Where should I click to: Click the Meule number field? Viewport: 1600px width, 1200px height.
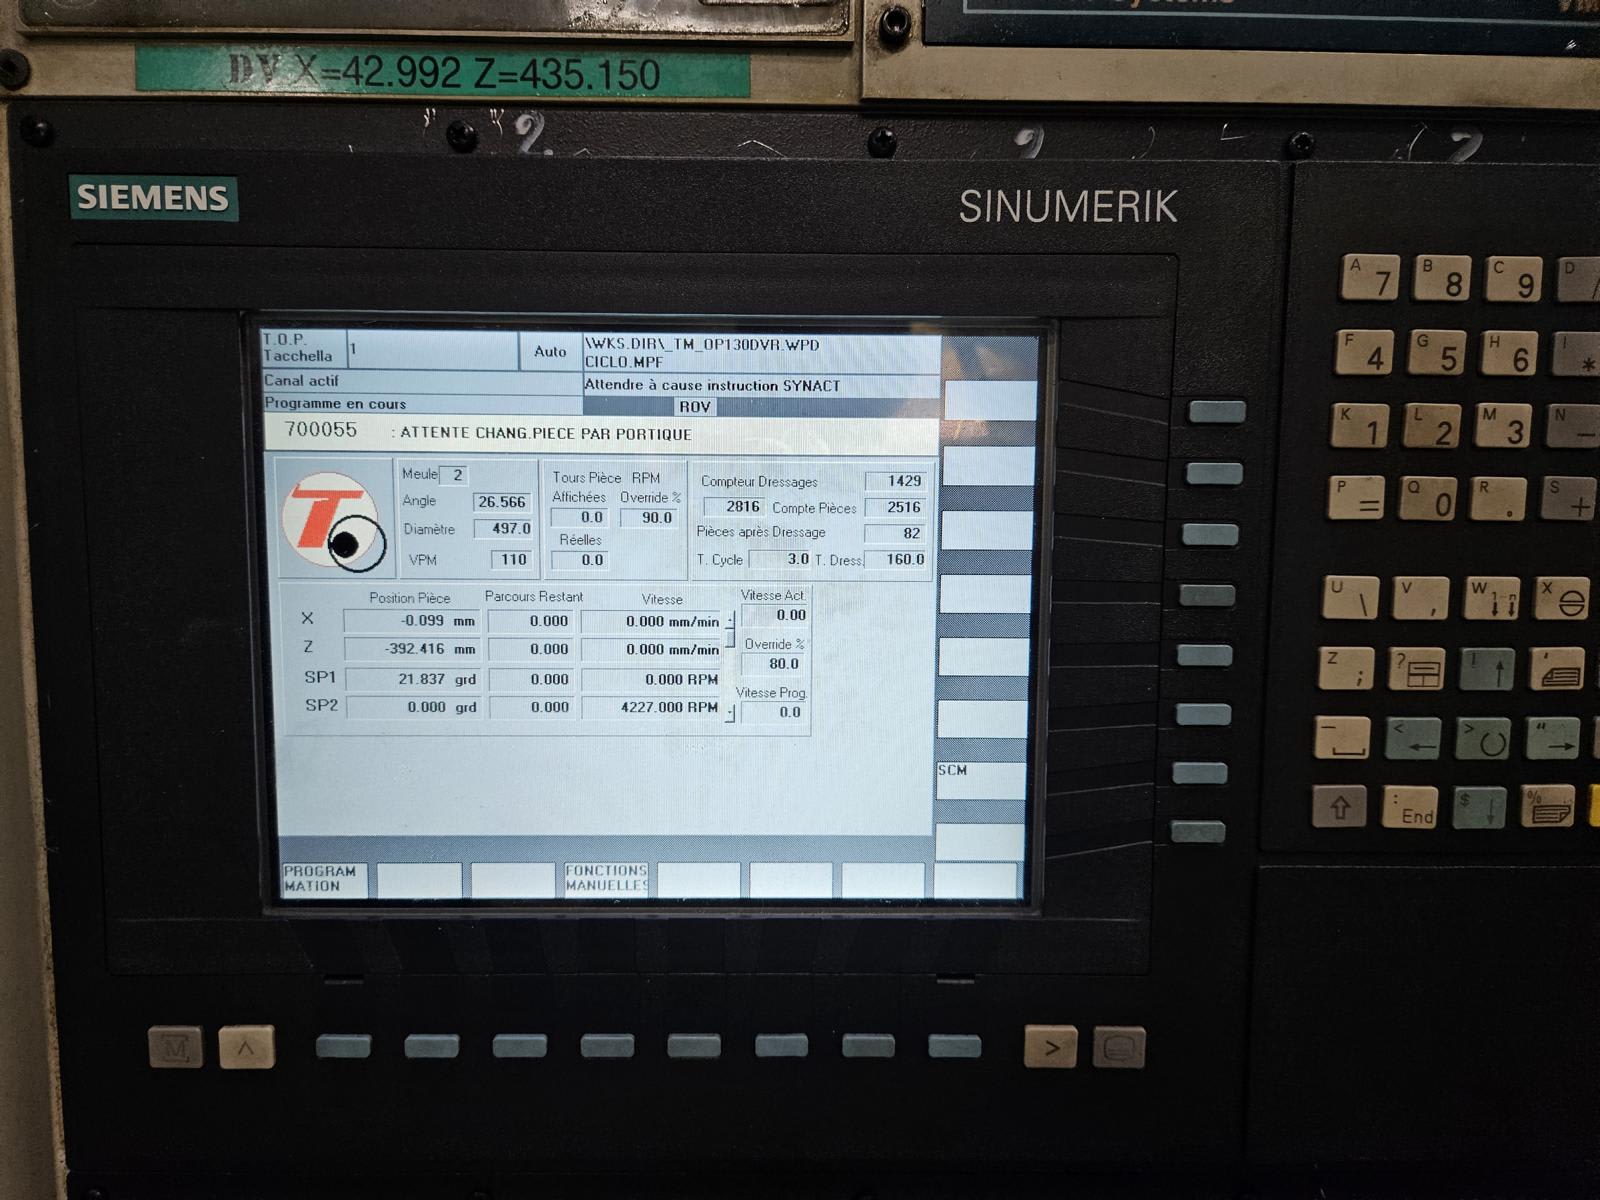click(x=454, y=475)
